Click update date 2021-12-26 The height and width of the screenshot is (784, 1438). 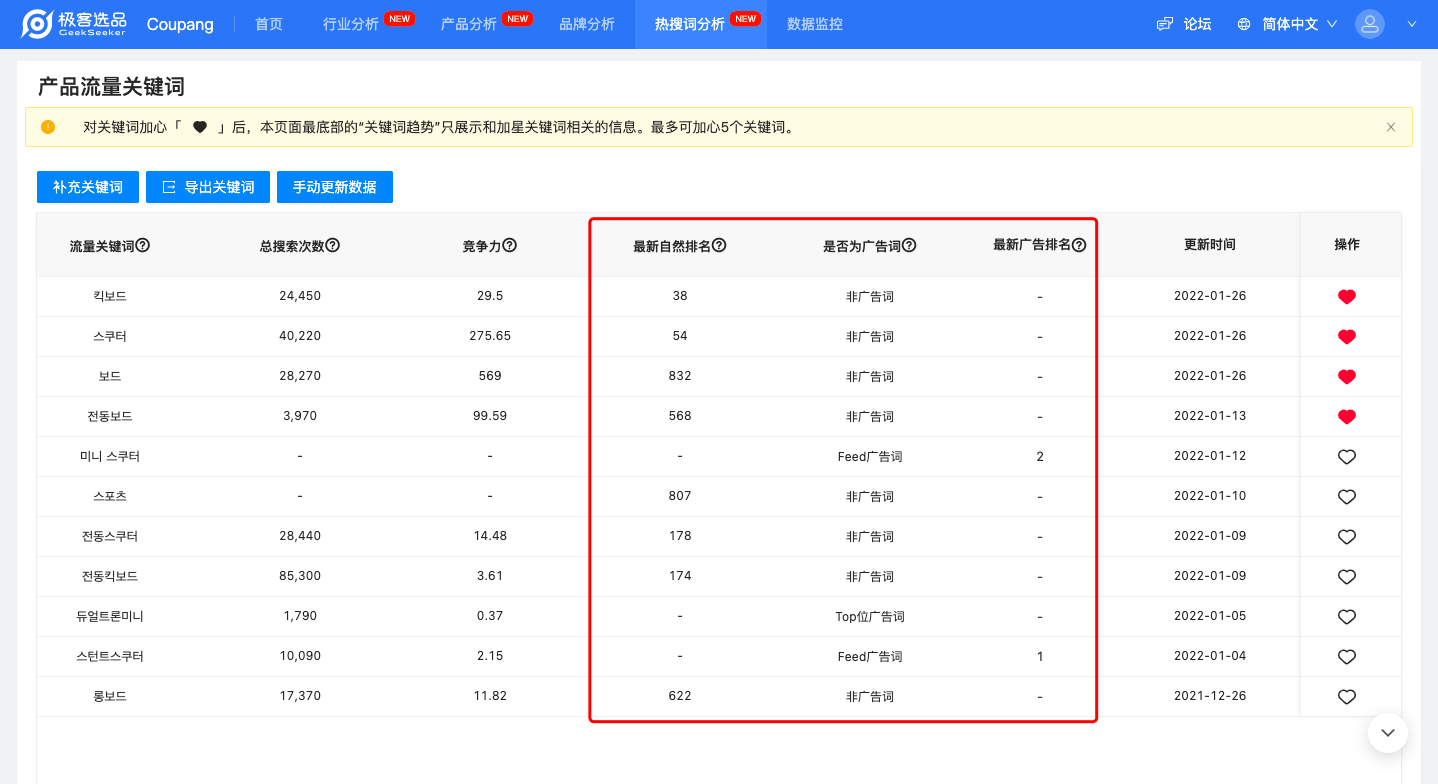(x=1210, y=697)
